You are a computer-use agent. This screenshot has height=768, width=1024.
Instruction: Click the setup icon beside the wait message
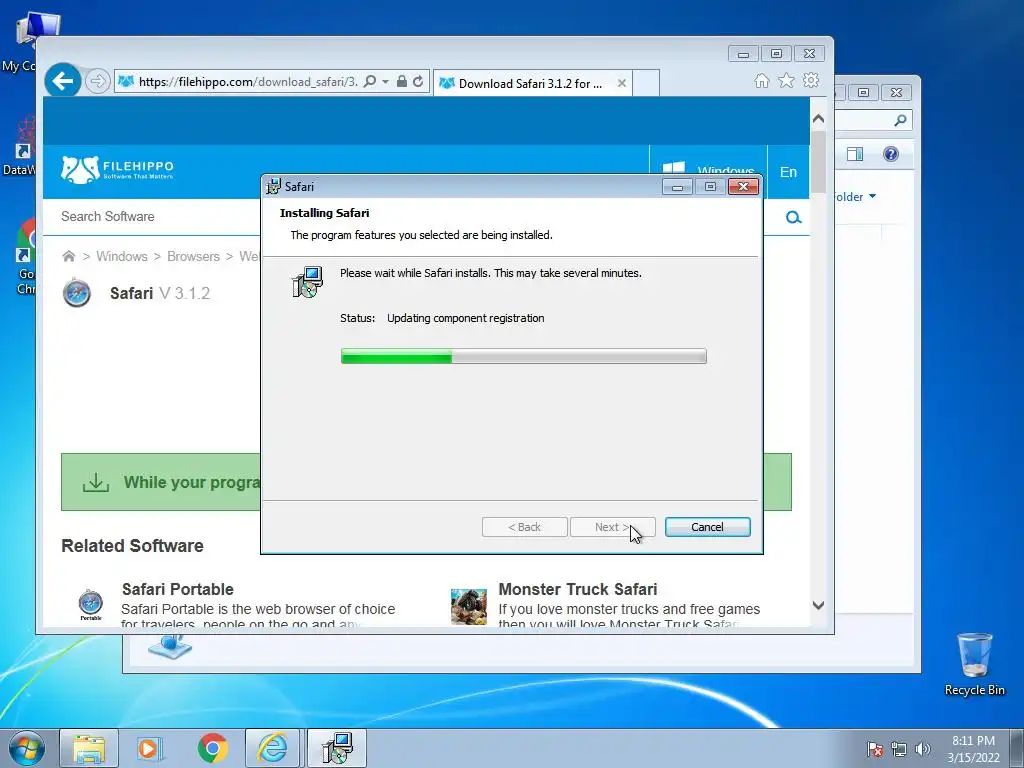[307, 282]
